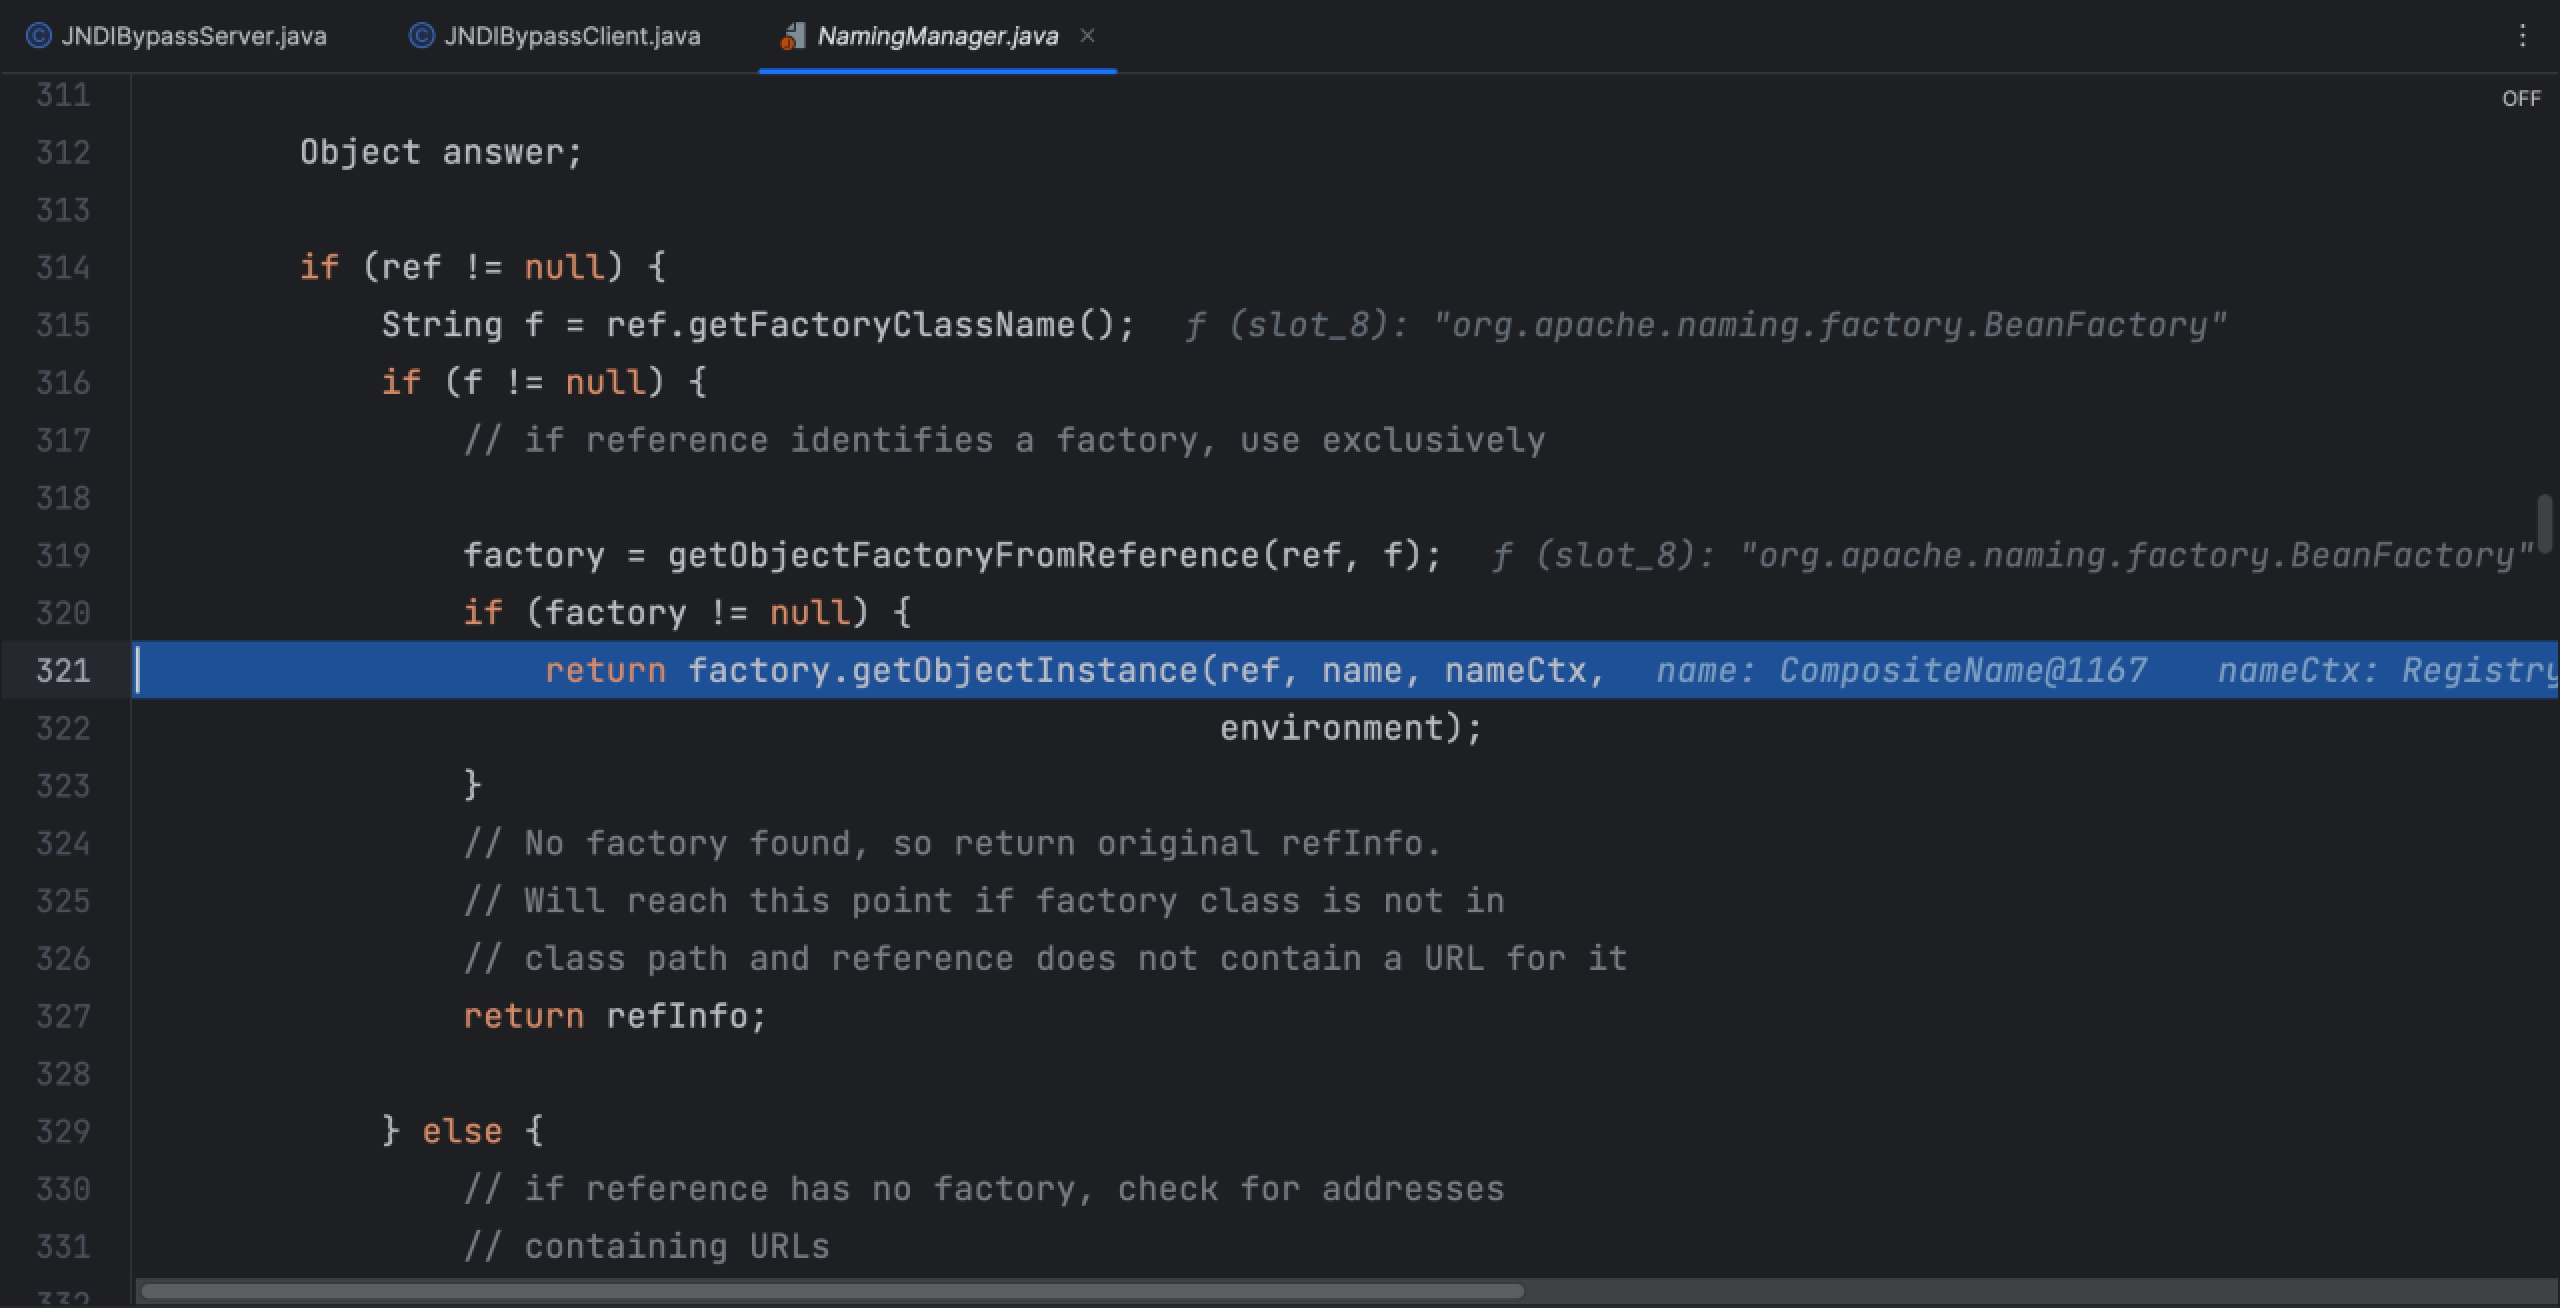Click comment 'class path and reference does not'
Screen dimensions: 2560x1308
coord(1045,958)
